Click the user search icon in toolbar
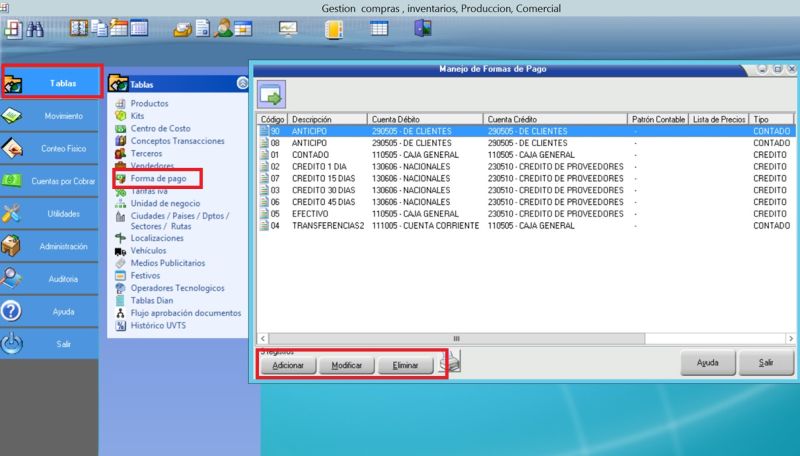The height and width of the screenshot is (456, 800). (225, 29)
